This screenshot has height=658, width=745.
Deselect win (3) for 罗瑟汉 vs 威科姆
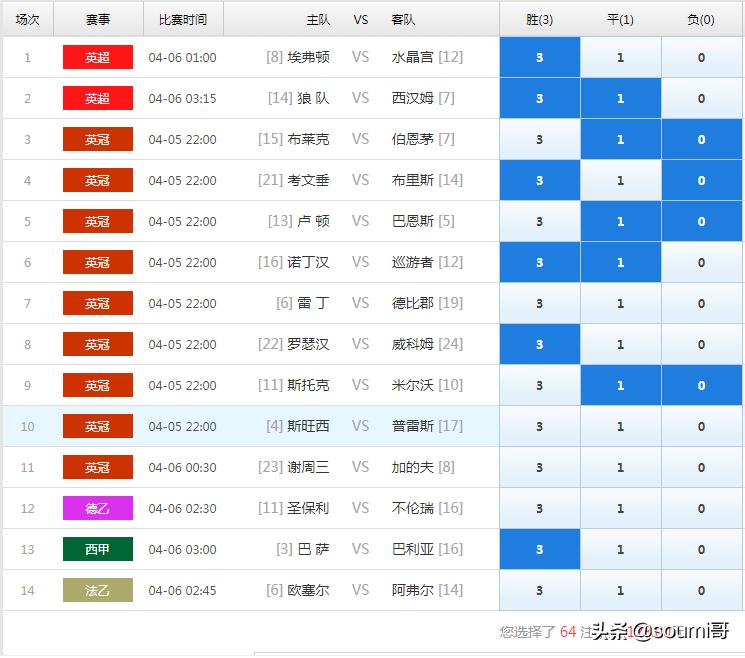[540, 344]
